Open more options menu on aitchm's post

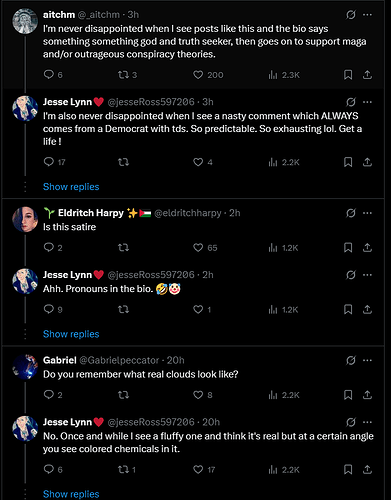click(367, 15)
